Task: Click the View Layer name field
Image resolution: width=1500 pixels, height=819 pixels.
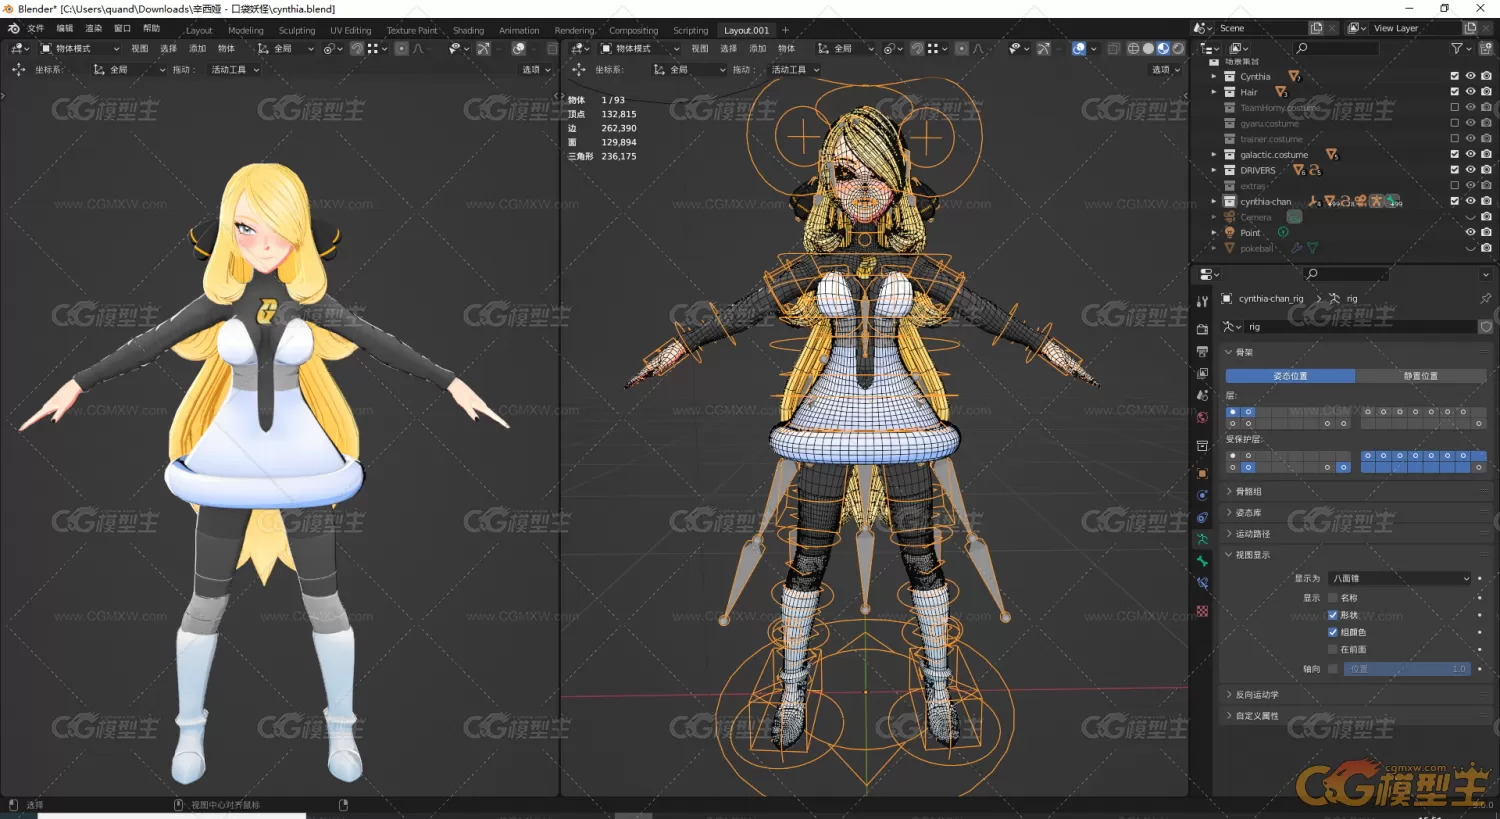Action: coord(1415,28)
